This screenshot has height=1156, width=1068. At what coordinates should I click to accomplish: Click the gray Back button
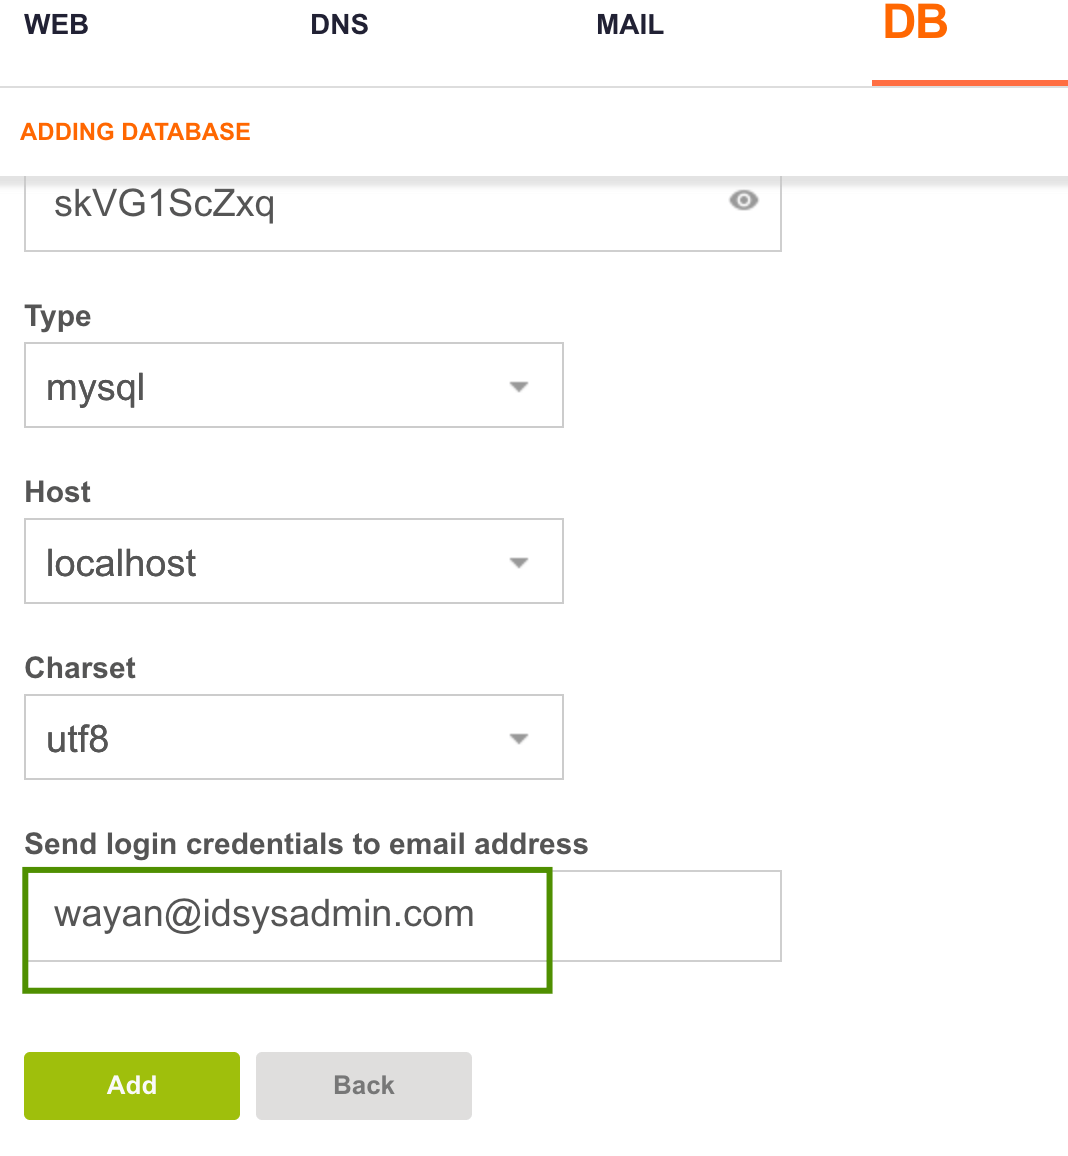[x=364, y=1086]
